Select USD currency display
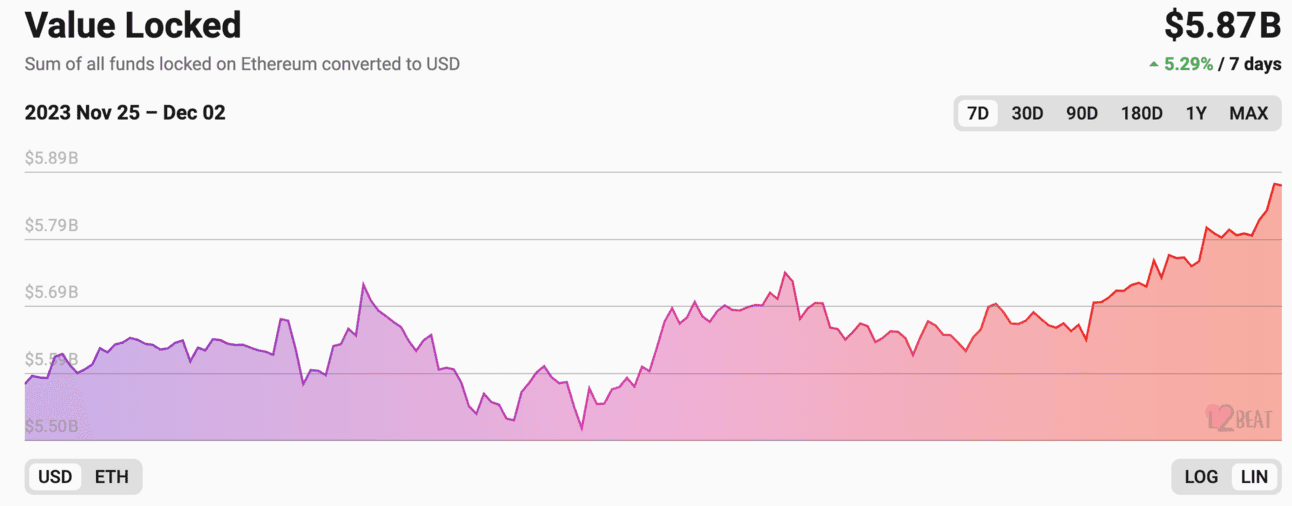Screen dimensions: 1292x506 click(x=55, y=477)
